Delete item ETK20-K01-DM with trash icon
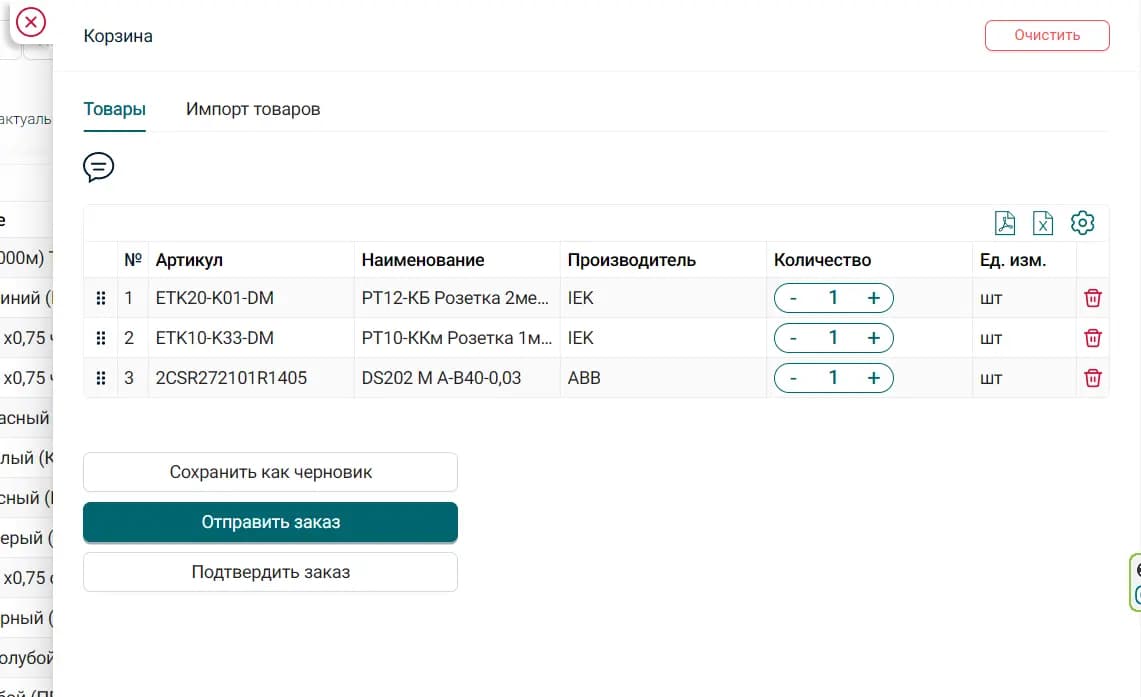The height and width of the screenshot is (697, 1141). tap(1093, 298)
